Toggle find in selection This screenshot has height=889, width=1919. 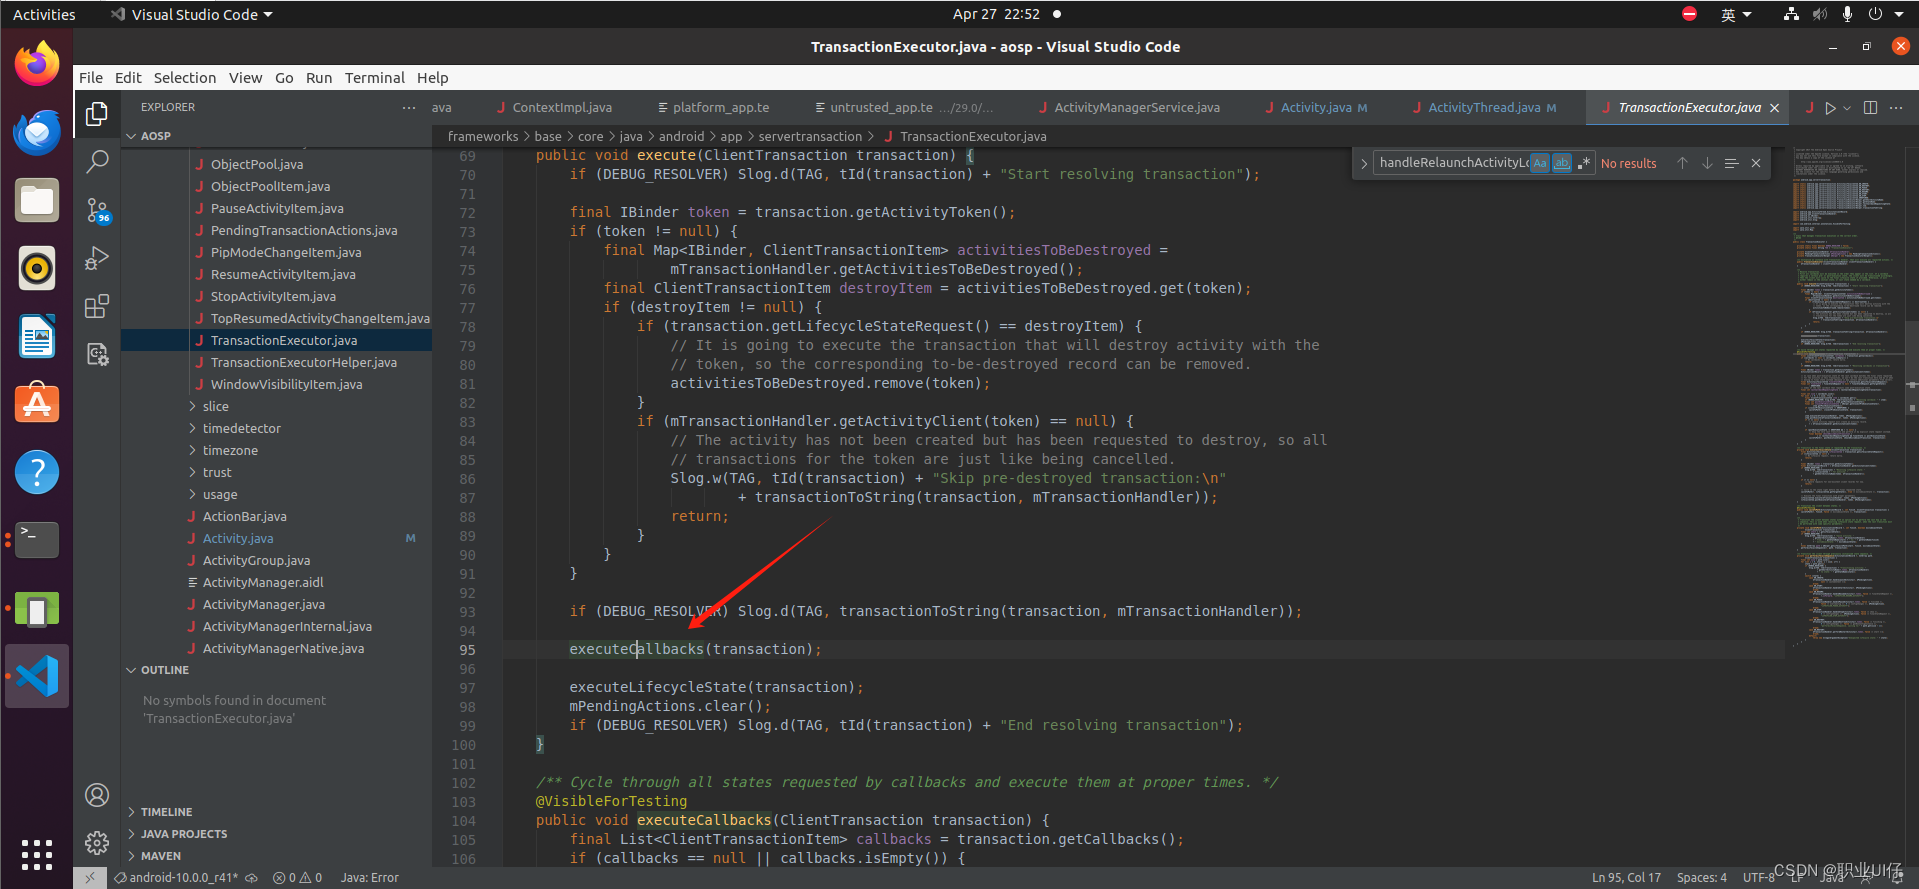pyautogui.click(x=1731, y=163)
